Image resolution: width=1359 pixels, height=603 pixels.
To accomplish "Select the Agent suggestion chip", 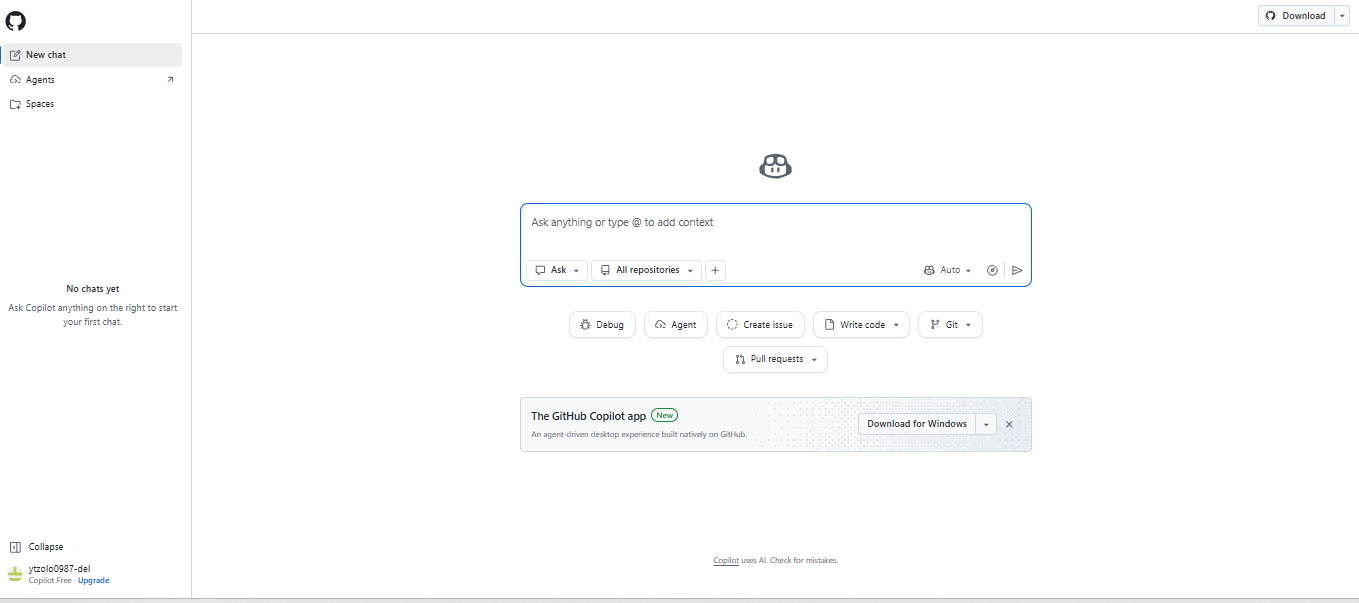I will coord(676,325).
